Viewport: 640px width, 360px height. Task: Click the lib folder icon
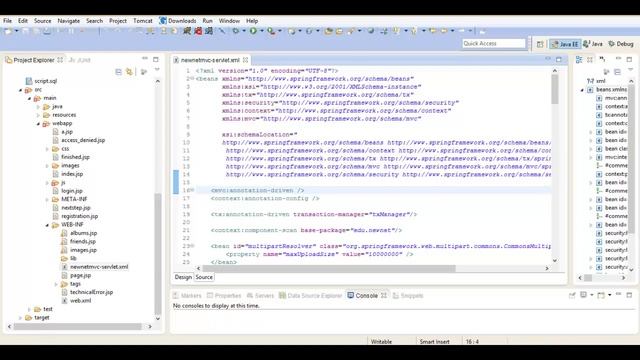[64, 258]
